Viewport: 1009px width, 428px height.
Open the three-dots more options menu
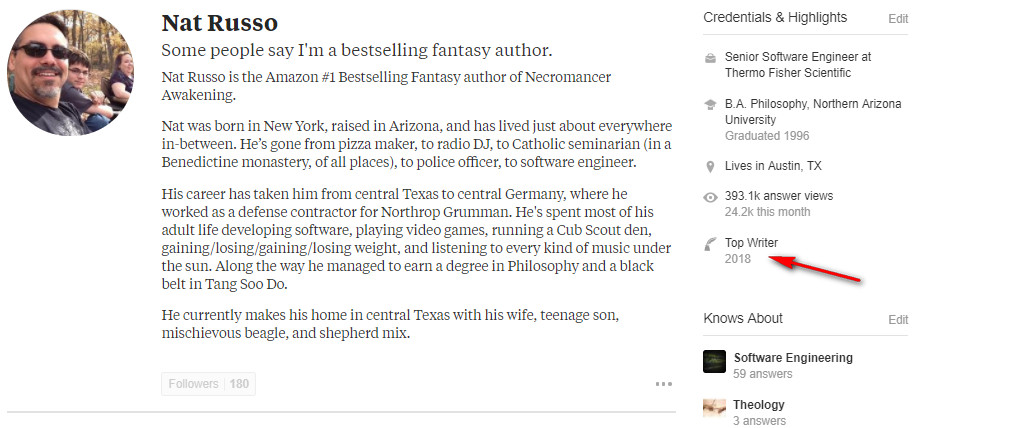point(663,384)
